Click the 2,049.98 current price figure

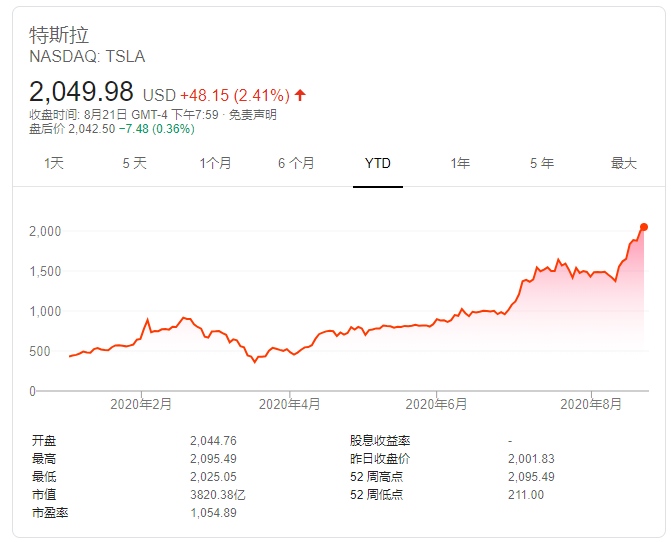click(x=83, y=93)
